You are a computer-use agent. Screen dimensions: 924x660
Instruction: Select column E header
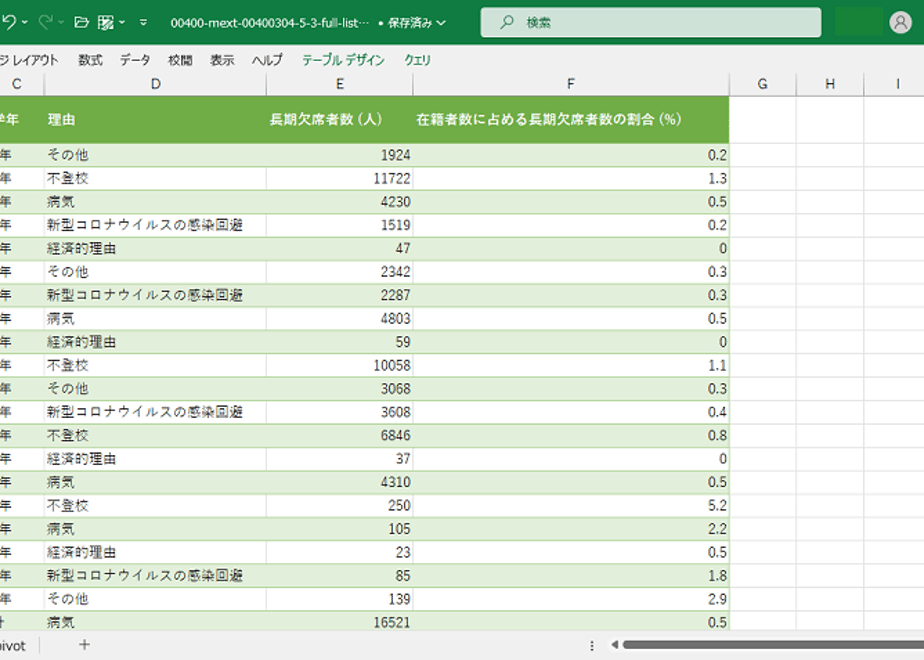339,84
